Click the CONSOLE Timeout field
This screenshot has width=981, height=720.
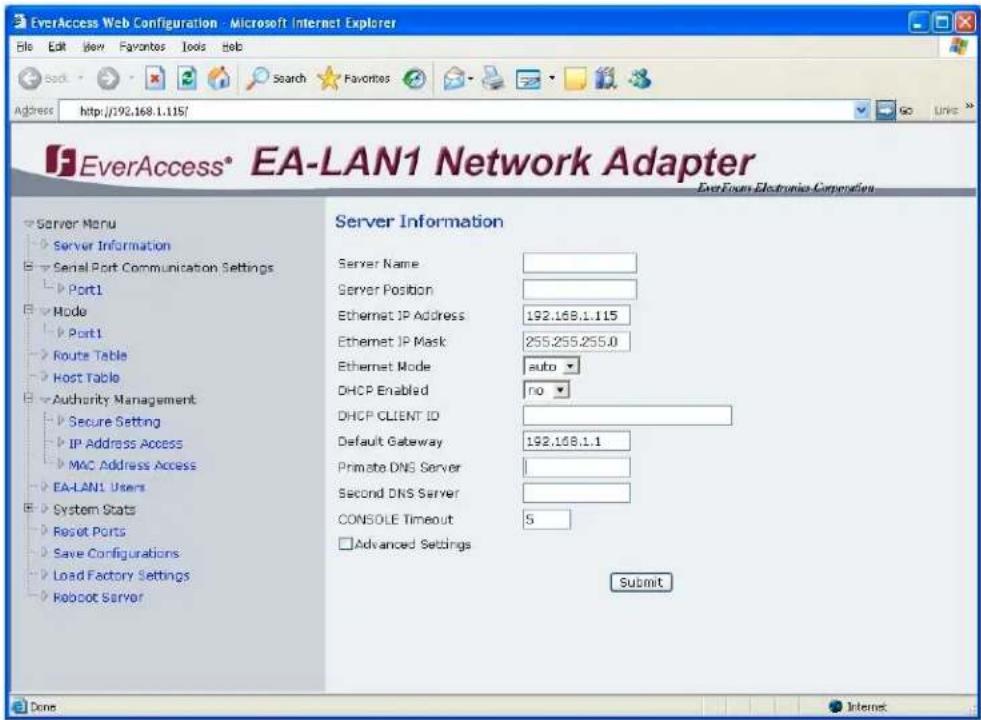point(546,519)
